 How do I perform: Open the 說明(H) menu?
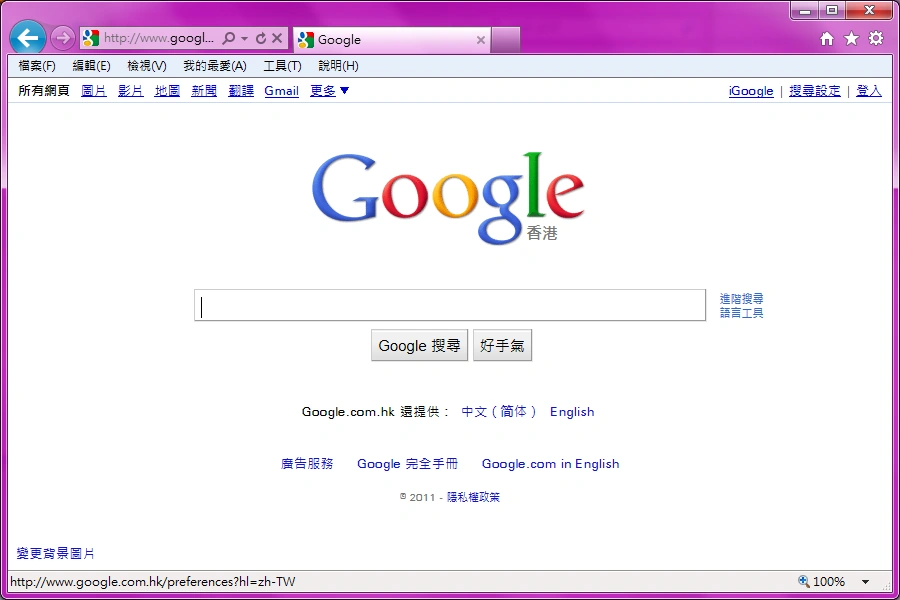(339, 66)
